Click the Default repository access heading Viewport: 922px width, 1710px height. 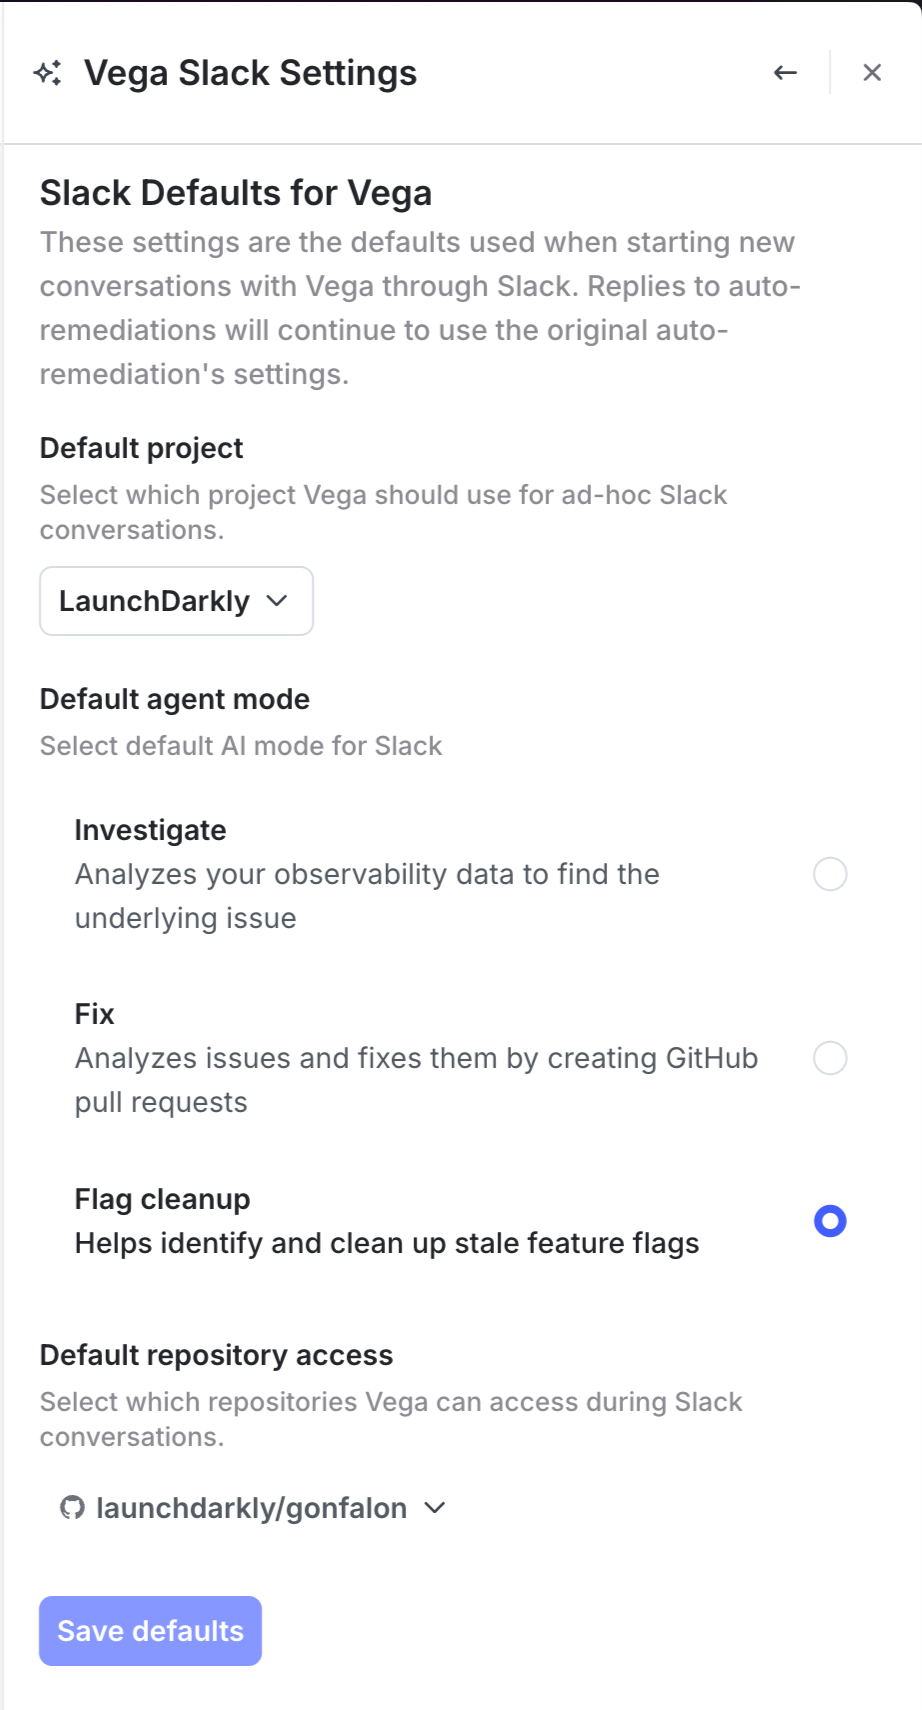(x=216, y=1355)
